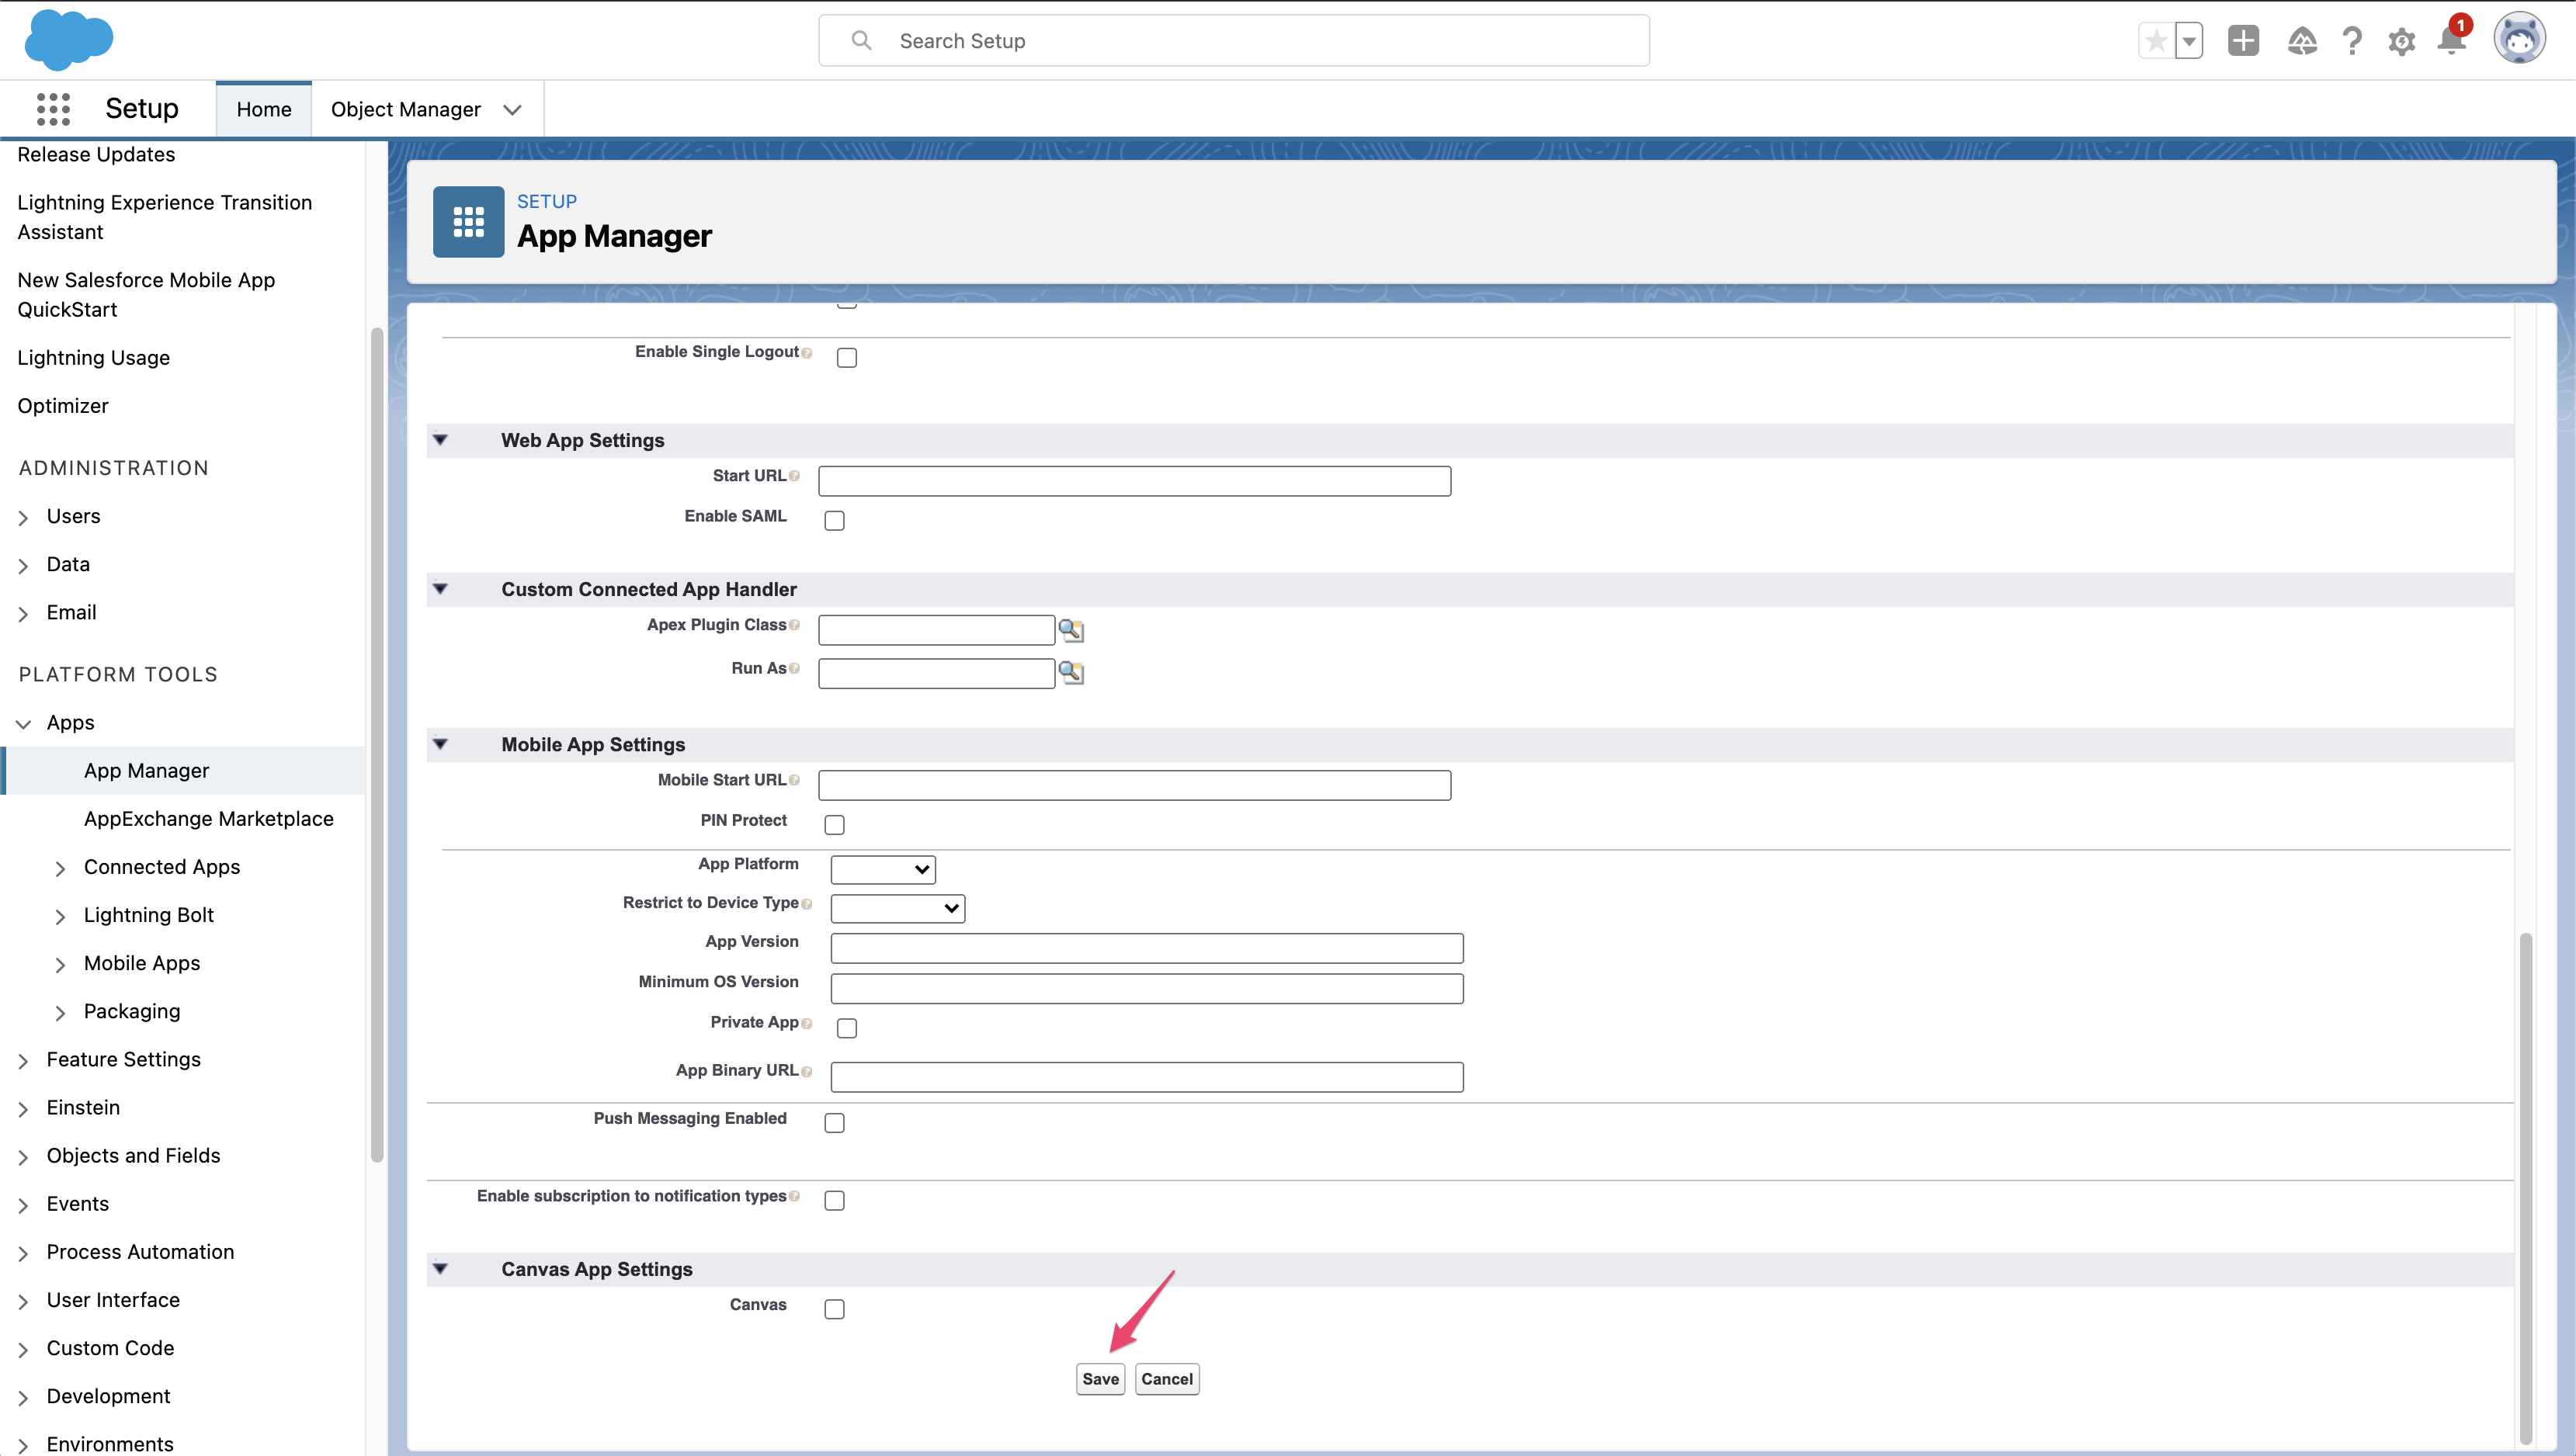The height and width of the screenshot is (1456, 2576).
Task: Open Lightning Usage in sidebar
Action: point(93,357)
